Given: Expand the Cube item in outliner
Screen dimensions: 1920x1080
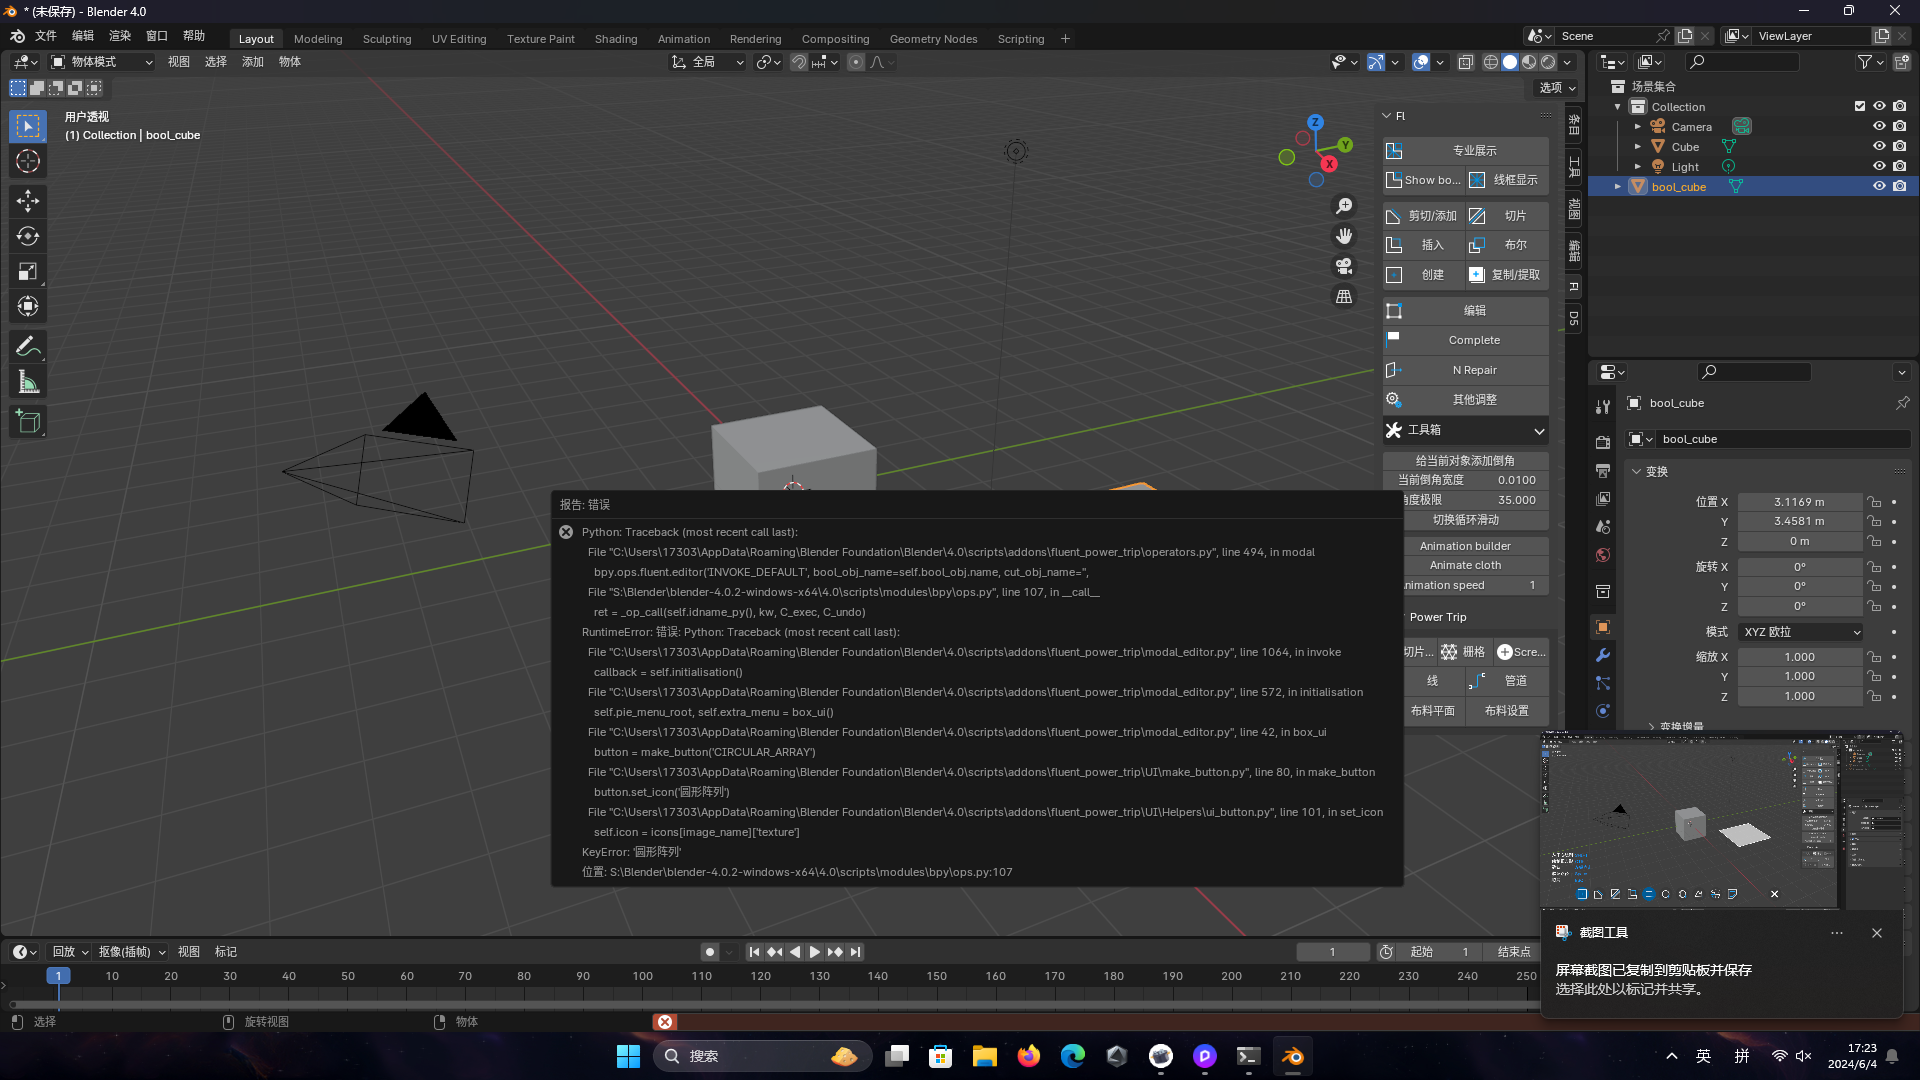Looking at the screenshot, I should coord(1638,147).
